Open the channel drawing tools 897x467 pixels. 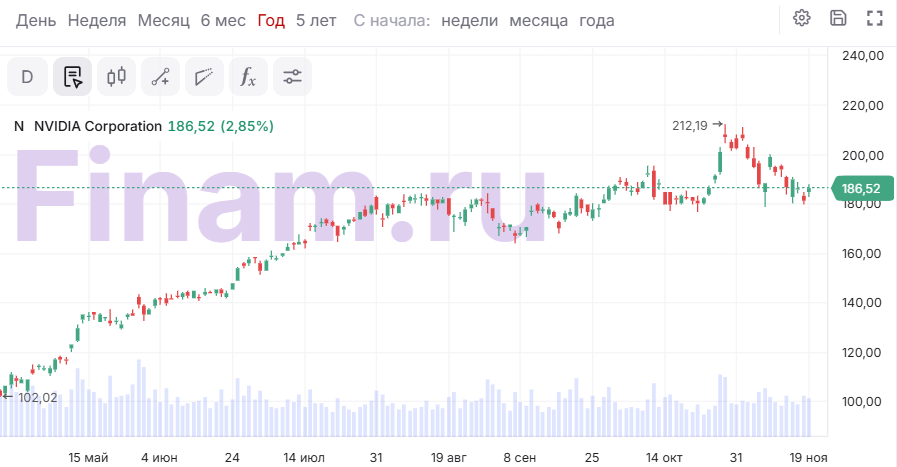204,76
